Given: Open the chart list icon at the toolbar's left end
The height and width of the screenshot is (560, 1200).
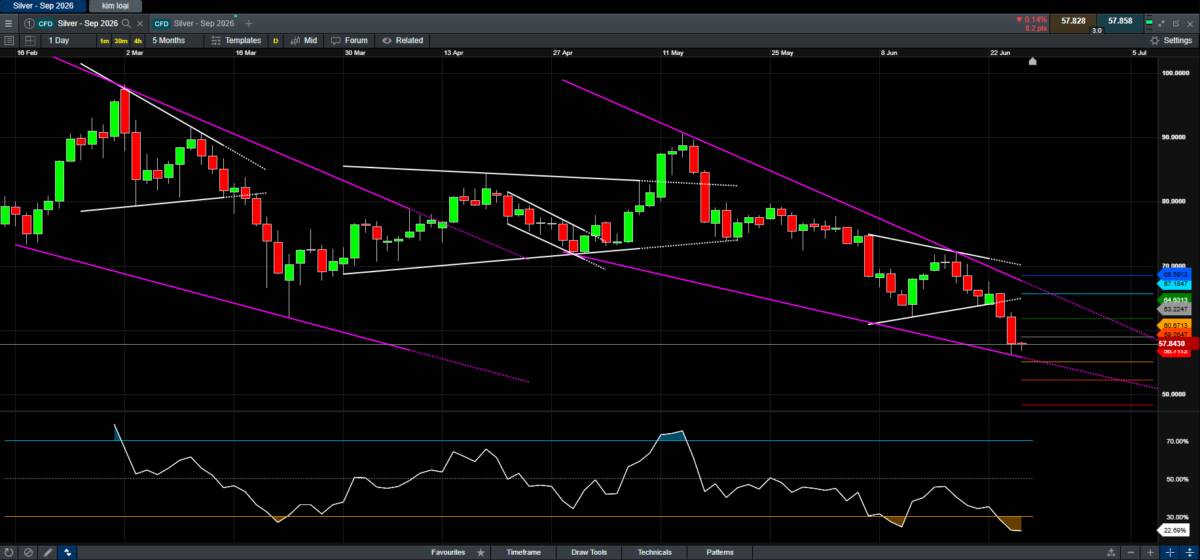Looking at the screenshot, I should click(9, 40).
